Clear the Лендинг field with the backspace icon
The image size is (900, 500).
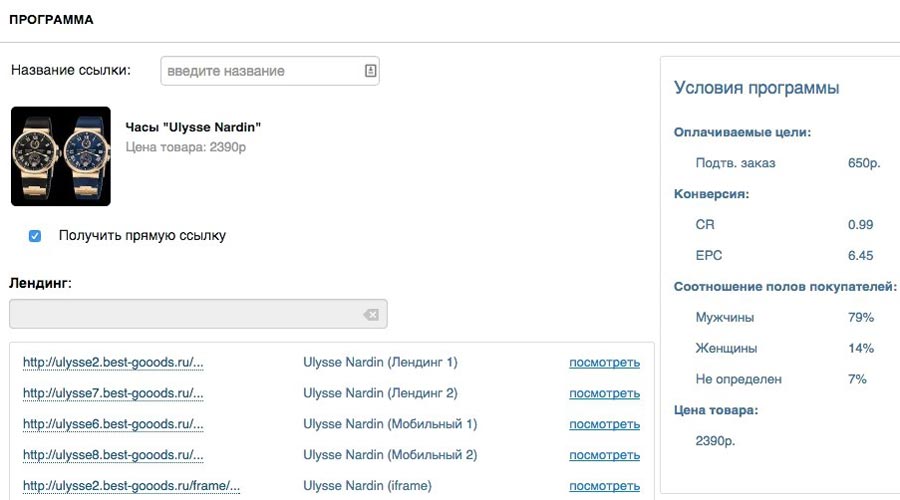(371, 314)
